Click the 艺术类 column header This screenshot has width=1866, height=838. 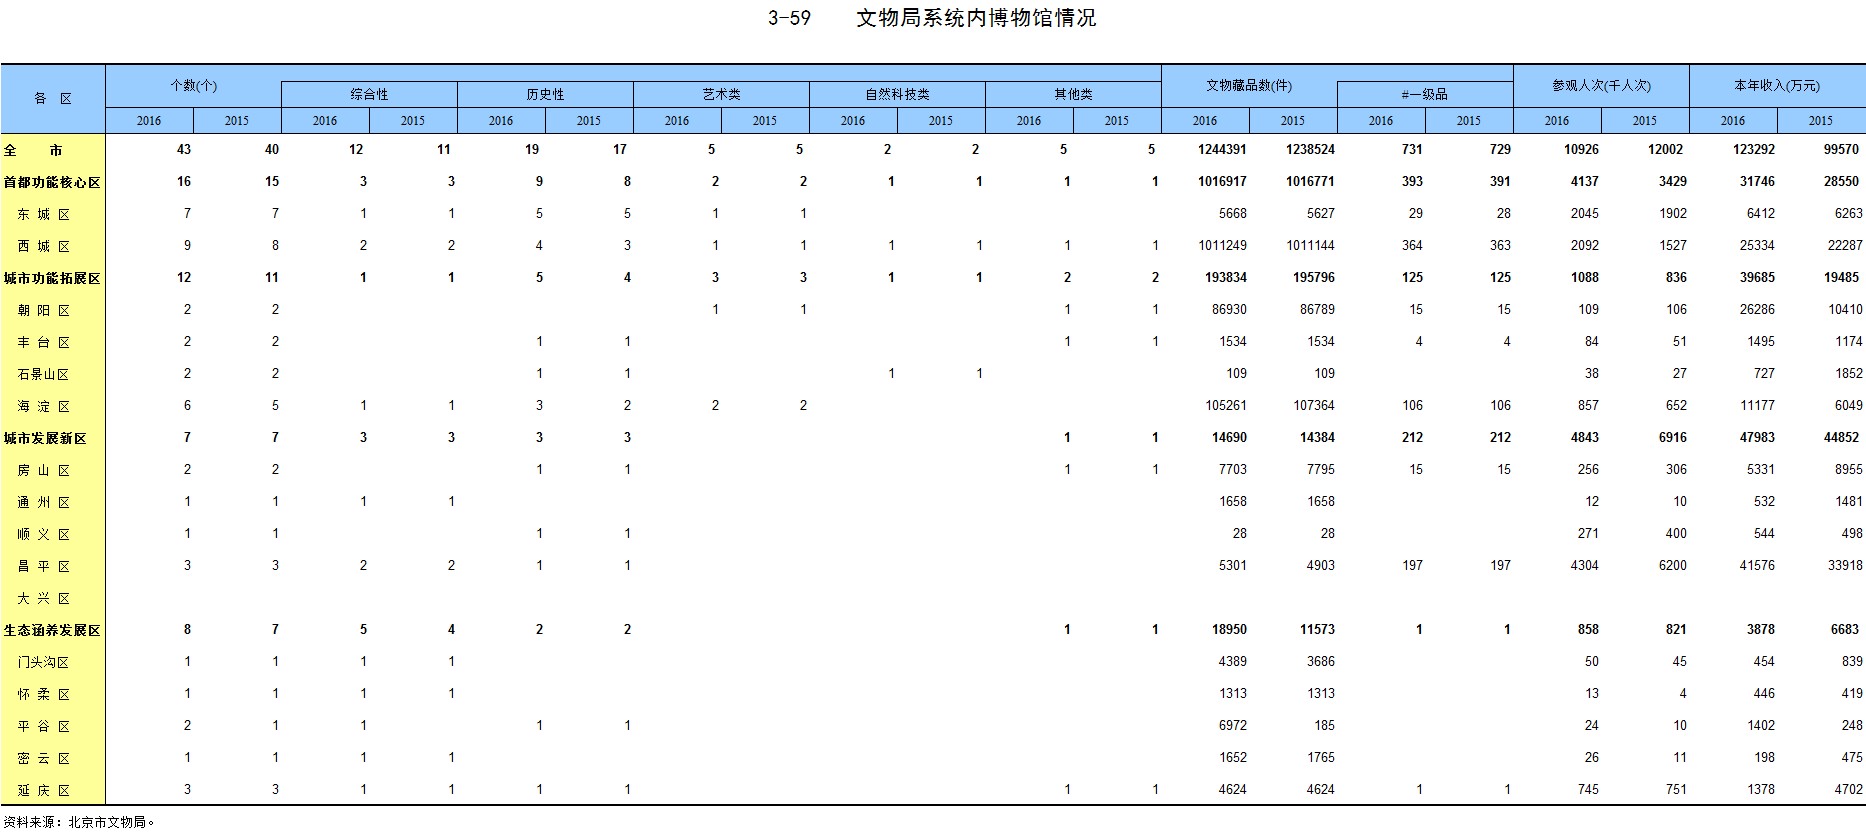tap(721, 94)
